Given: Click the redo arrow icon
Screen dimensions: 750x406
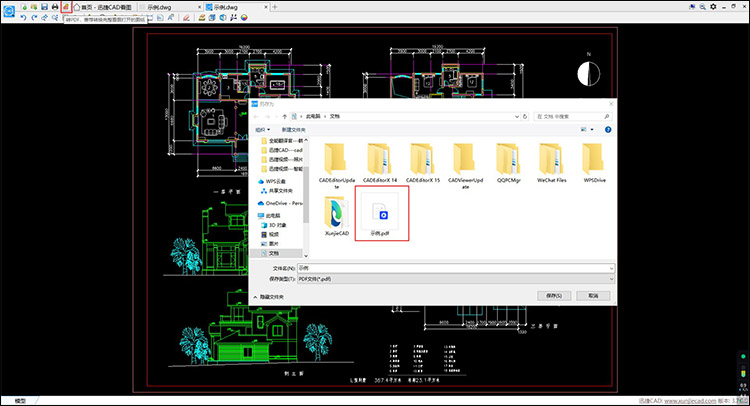Looking at the screenshot, I should [34, 18].
